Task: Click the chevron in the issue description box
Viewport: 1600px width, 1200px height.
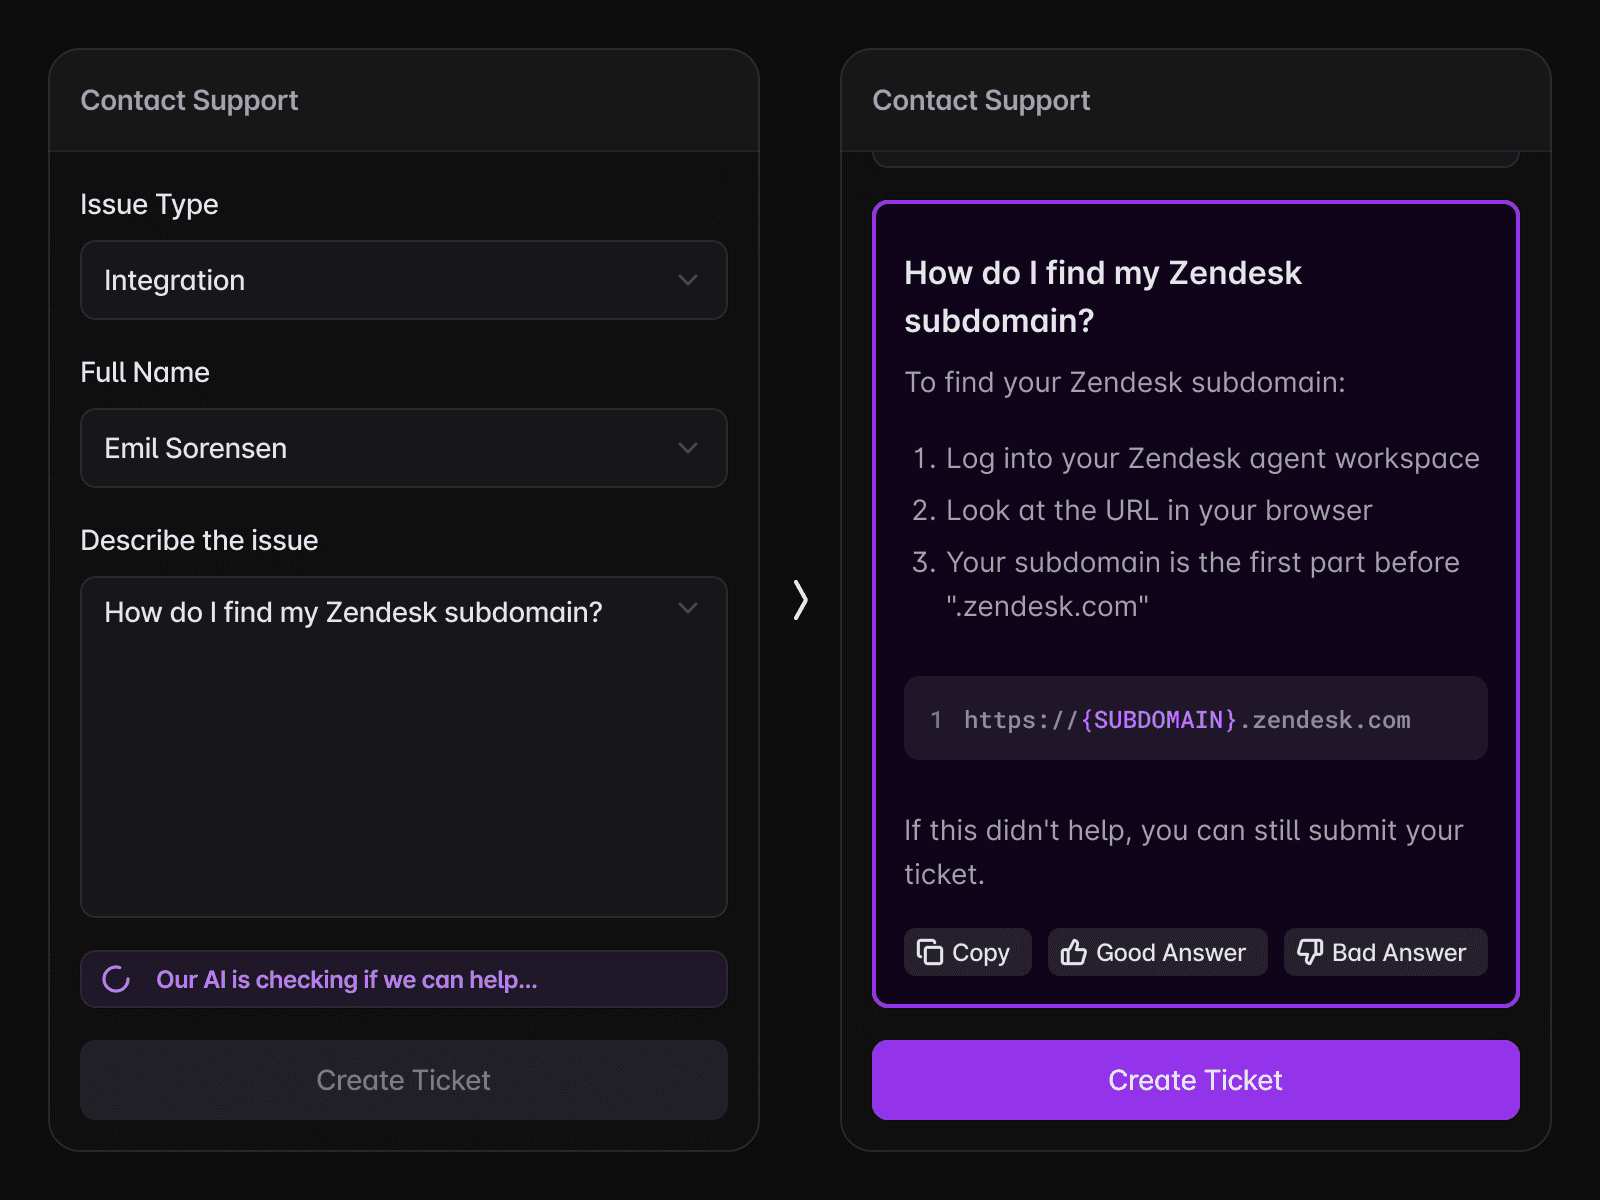Action: coord(688,608)
